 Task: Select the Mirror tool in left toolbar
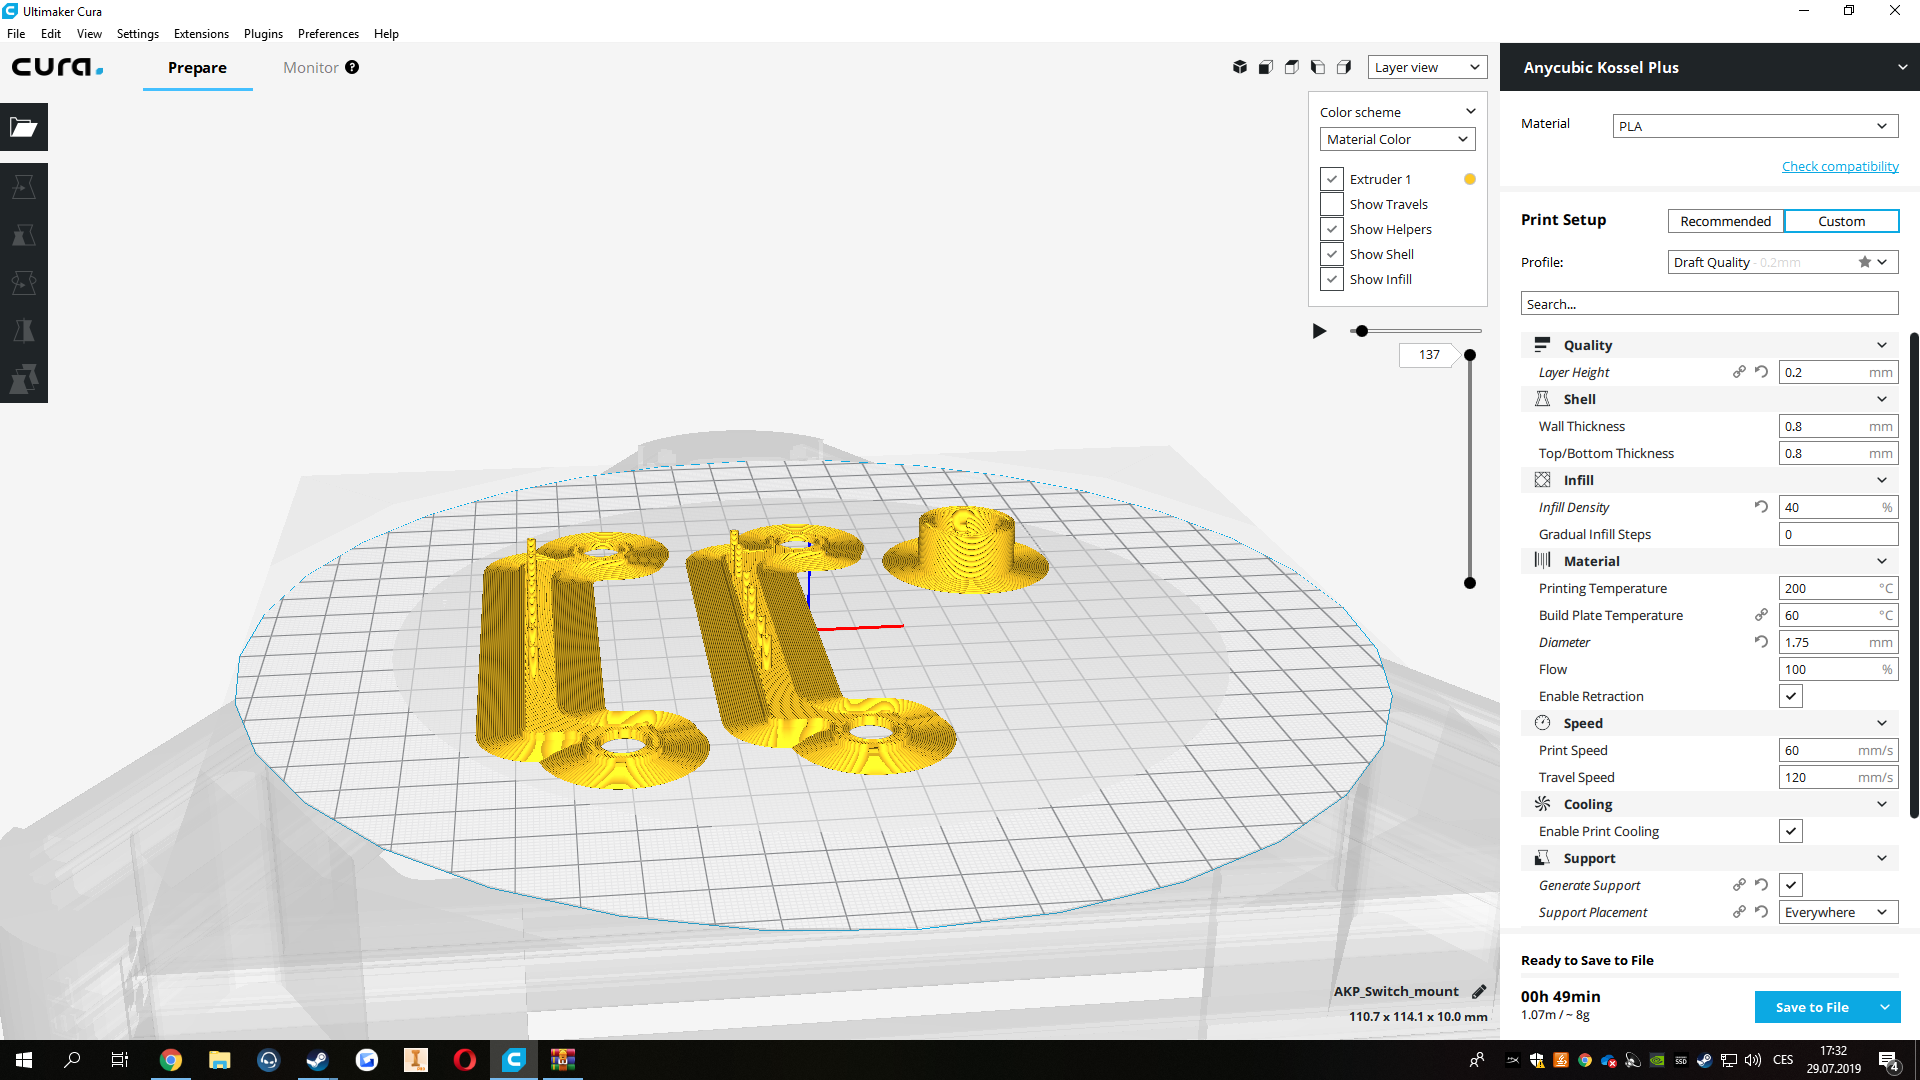point(24,331)
